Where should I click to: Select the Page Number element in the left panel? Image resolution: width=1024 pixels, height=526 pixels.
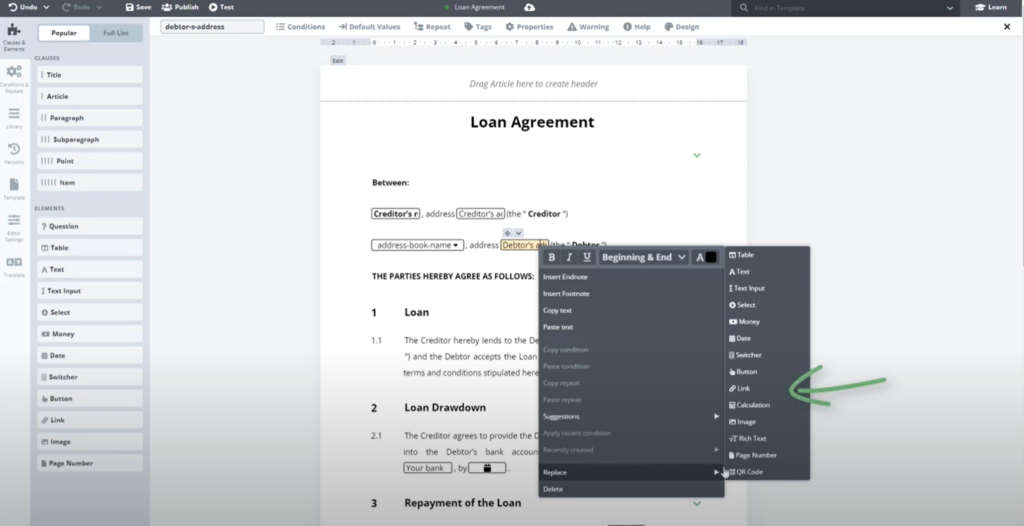coord(90,463)
